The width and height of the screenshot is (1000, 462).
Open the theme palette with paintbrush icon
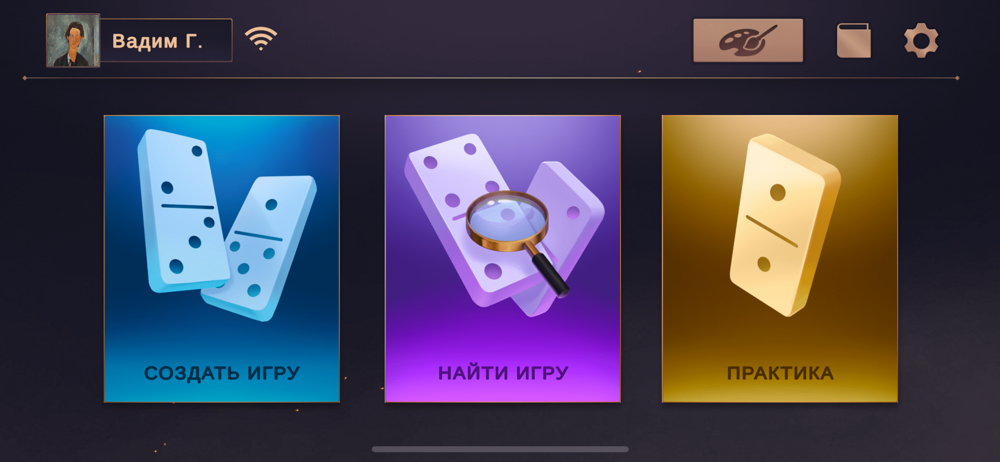coord(748,40)
